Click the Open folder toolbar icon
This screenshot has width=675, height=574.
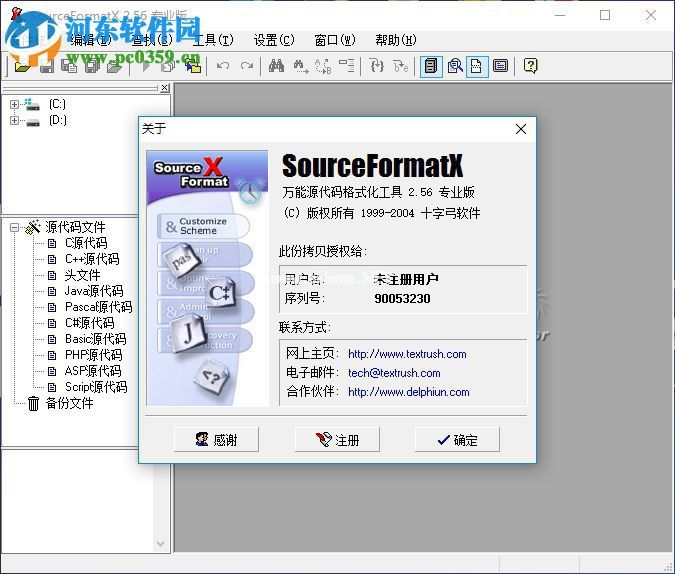(22, 66)
